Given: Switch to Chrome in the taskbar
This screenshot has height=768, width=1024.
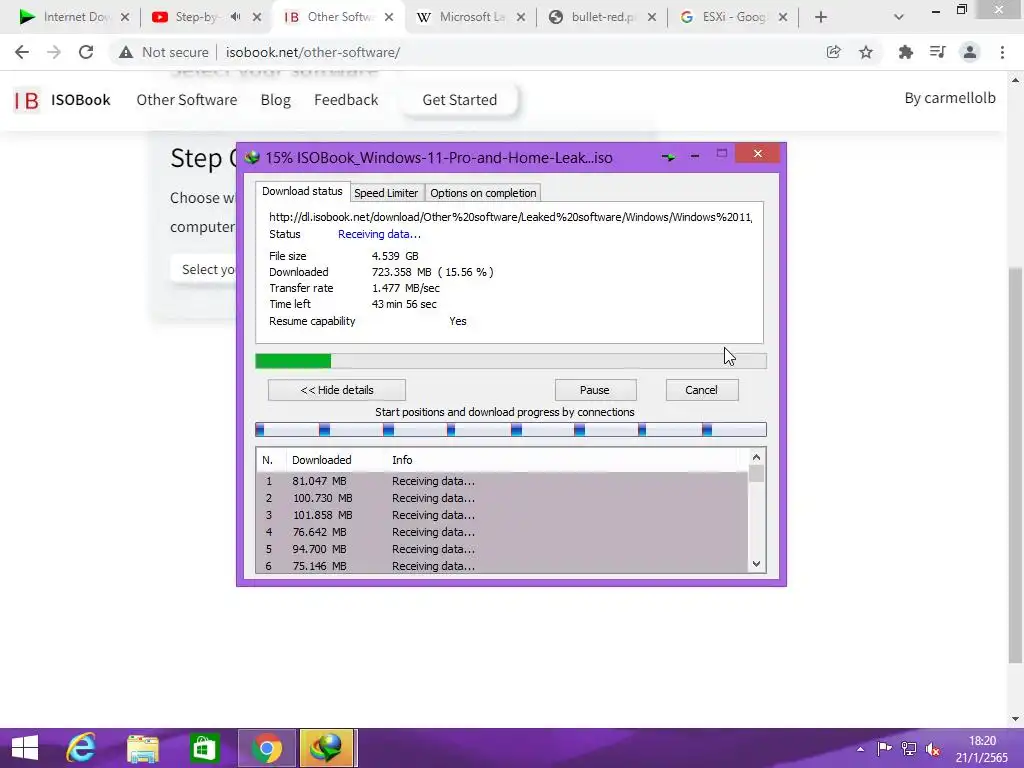Looking at the screenshot, I should tap(266, 748).
